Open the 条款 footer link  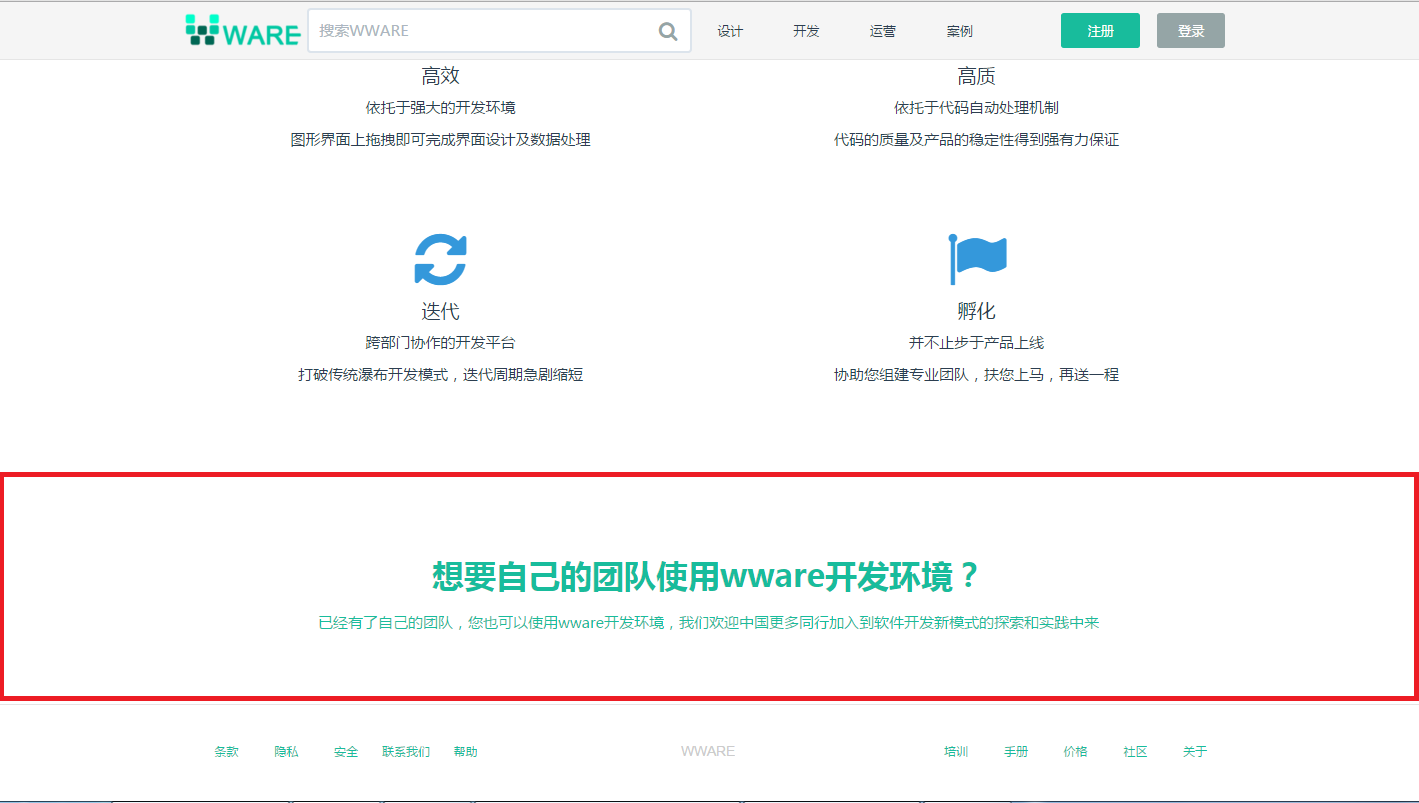click(x=226, y=752)
